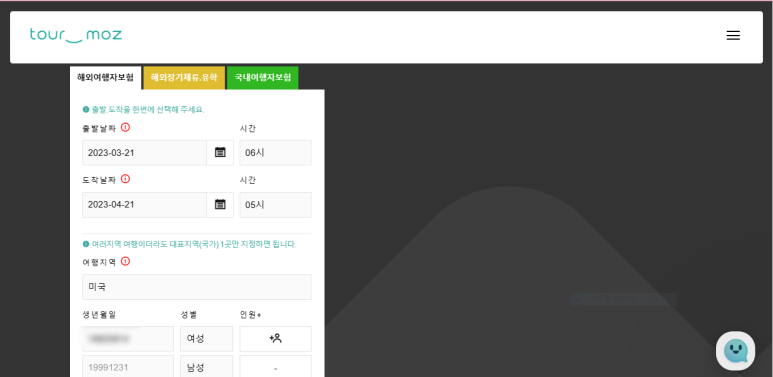Open arrival time dropdown showing 05시

tap(276, 205)
